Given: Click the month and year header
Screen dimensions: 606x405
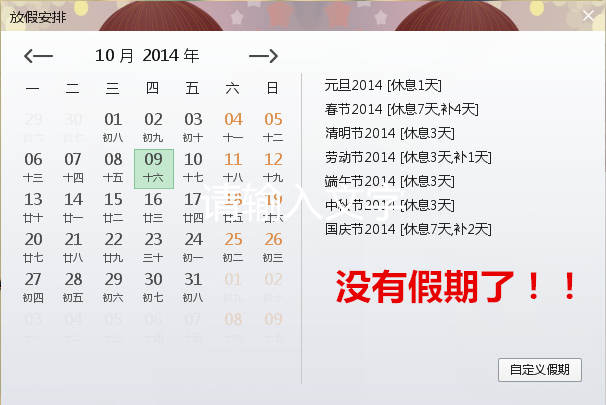Looking at the screenshot, I should click(147, 56).
